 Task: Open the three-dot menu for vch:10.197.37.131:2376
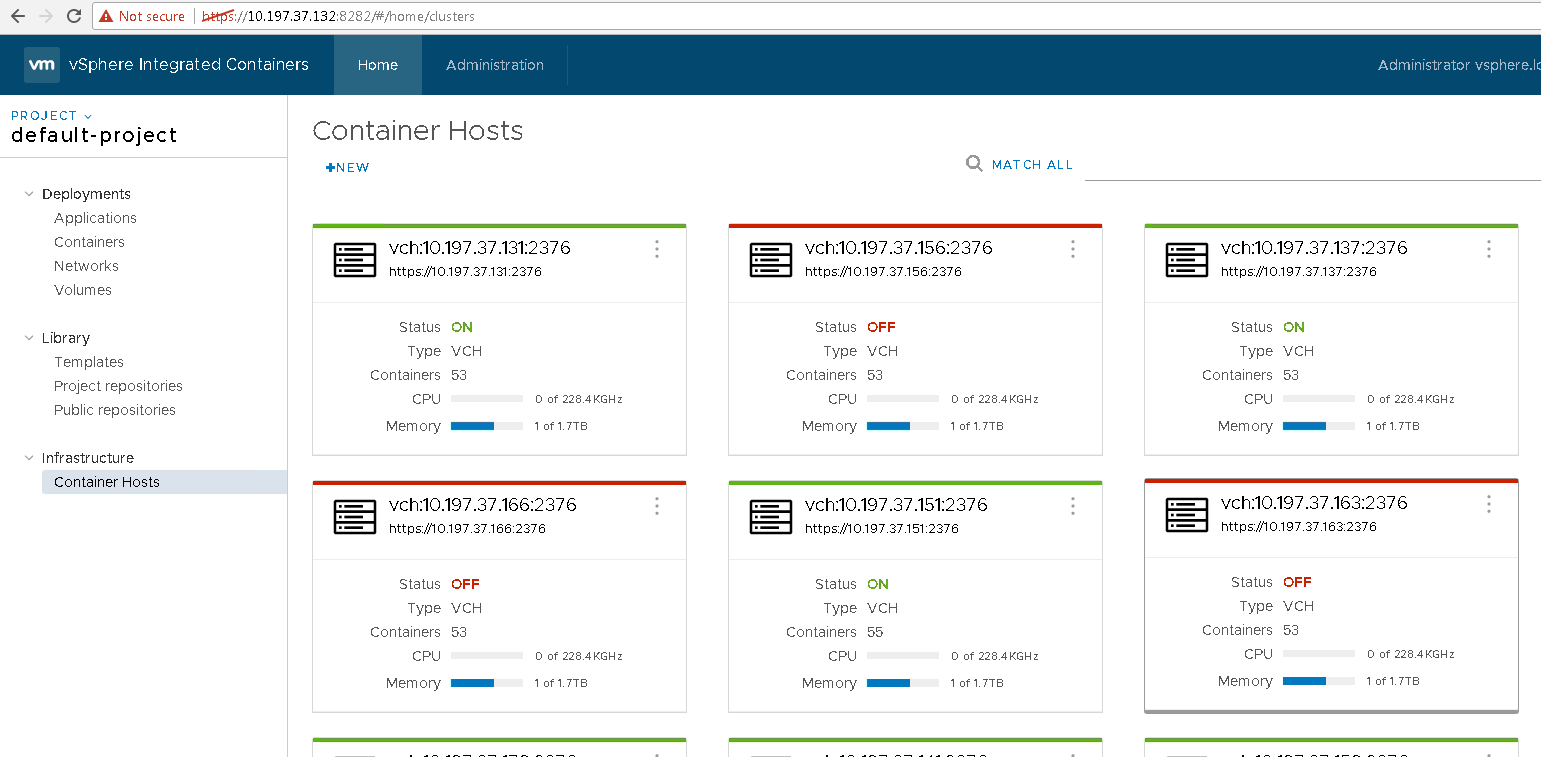click(657, 249)
